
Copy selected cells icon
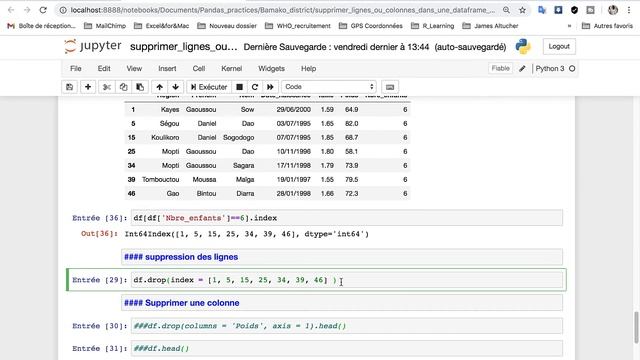pos(123,87)
